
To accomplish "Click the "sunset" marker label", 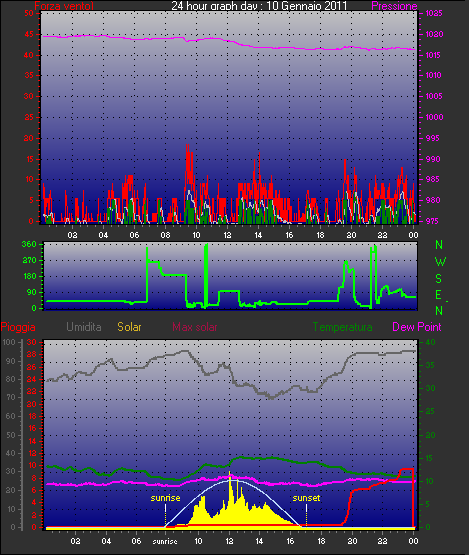I will click(x=306, y=498).
